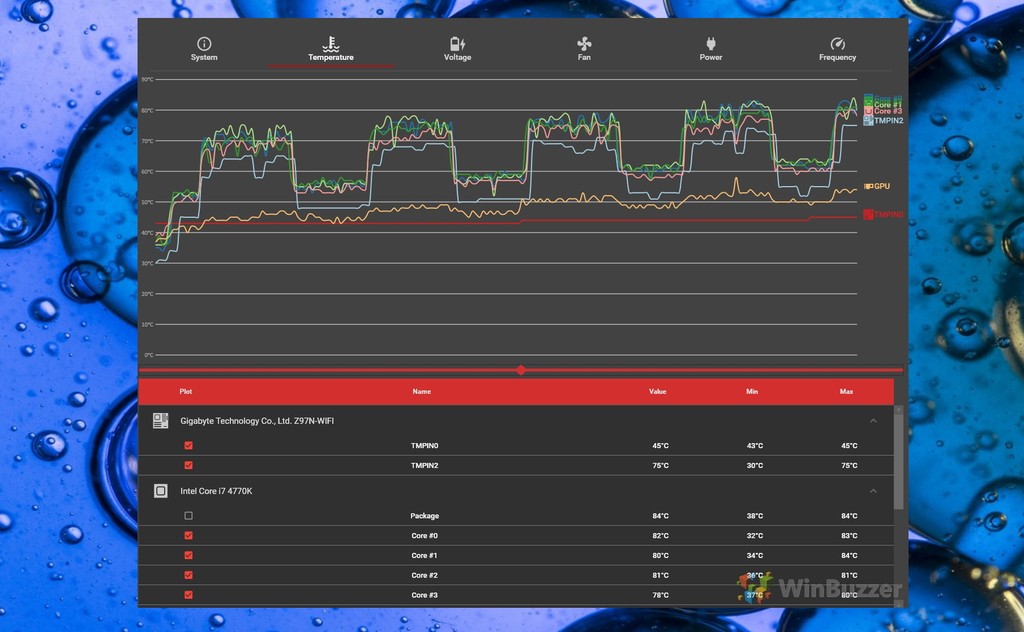The image size is (1024, 632).
Task: Click the red diamond marker below the graph
Action: [x=521, y=370]
